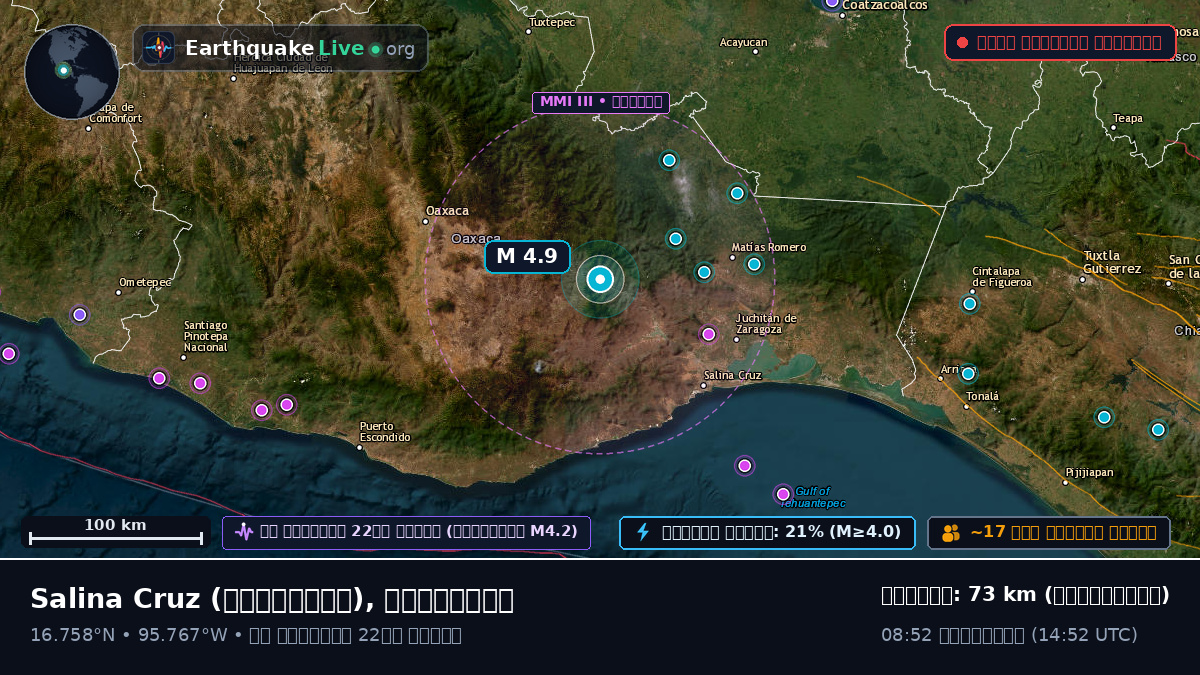Click the 100 km scale bar
Viewport: 1200px width, 675px height.
click(x=116, y=532)
